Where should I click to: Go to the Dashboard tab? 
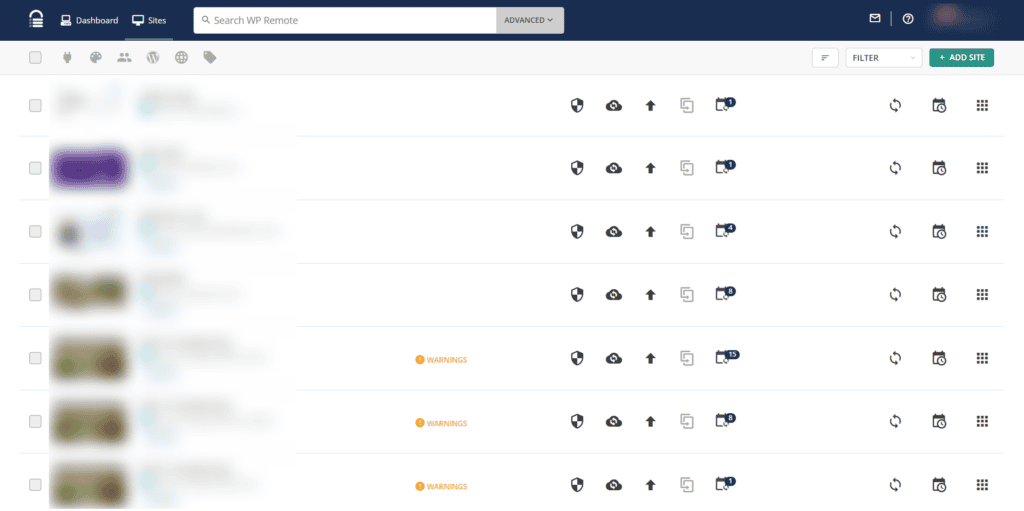(x=89, y=20)
